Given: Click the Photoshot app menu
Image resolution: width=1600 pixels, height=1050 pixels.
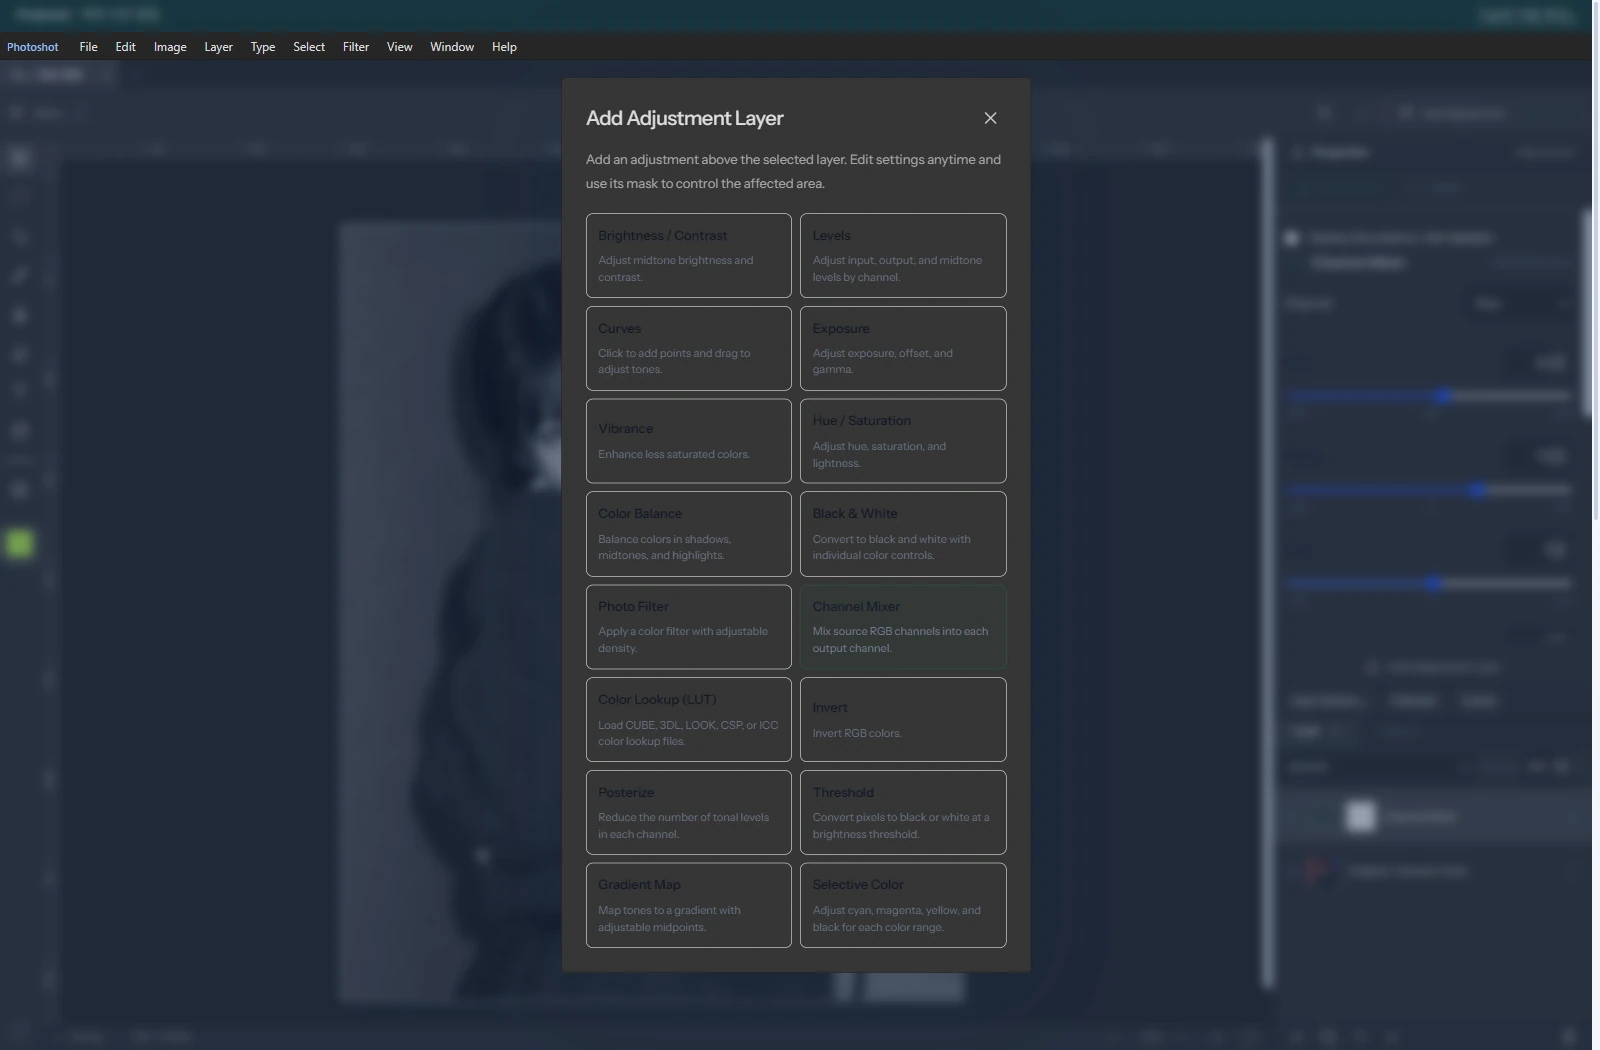Looking at the screenshot, I should tap(33, 47).
